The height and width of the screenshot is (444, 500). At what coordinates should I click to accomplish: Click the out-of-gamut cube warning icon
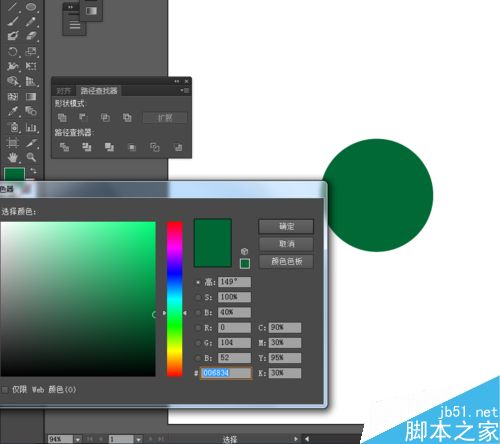pyautogui.click(x=245, y=251)
